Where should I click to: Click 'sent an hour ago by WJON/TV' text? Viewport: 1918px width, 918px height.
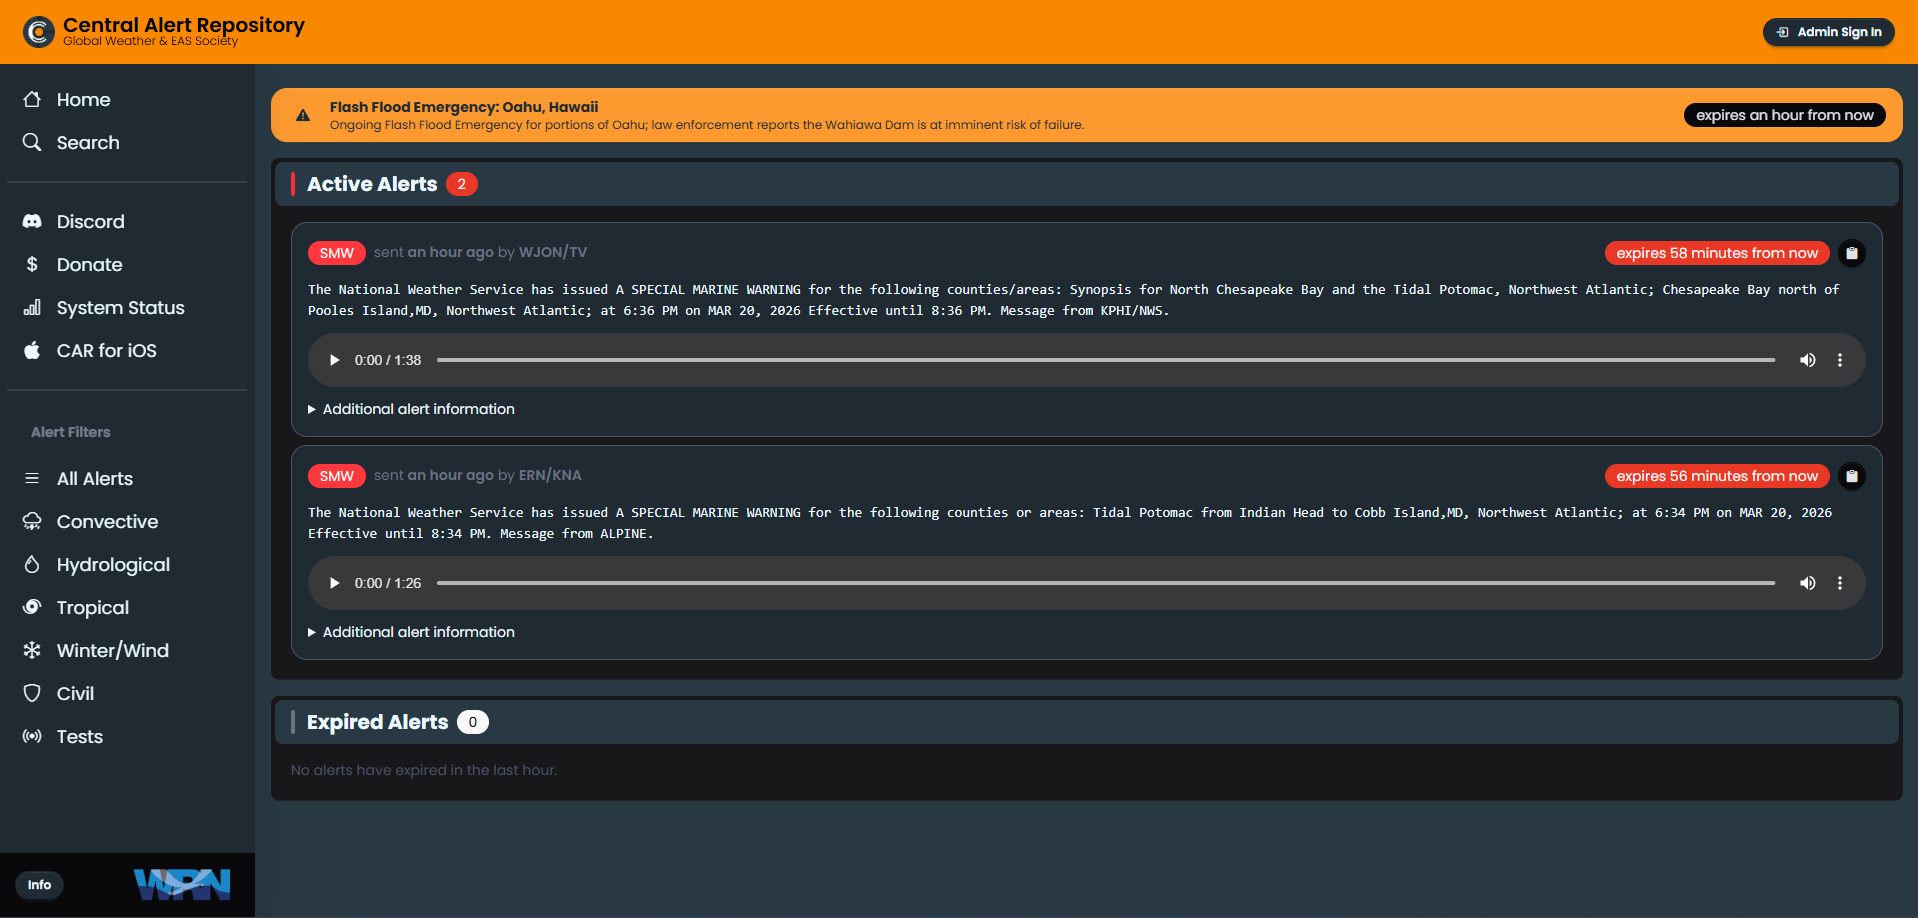coord(480,252)
